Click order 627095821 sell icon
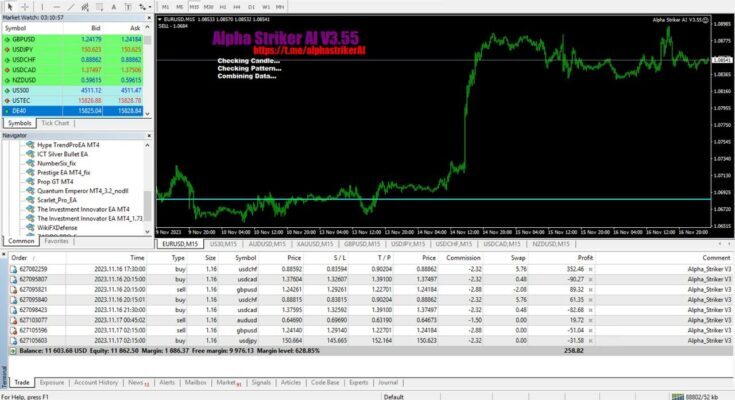Viewport: 735px width, 400px height. coord(13,290)
